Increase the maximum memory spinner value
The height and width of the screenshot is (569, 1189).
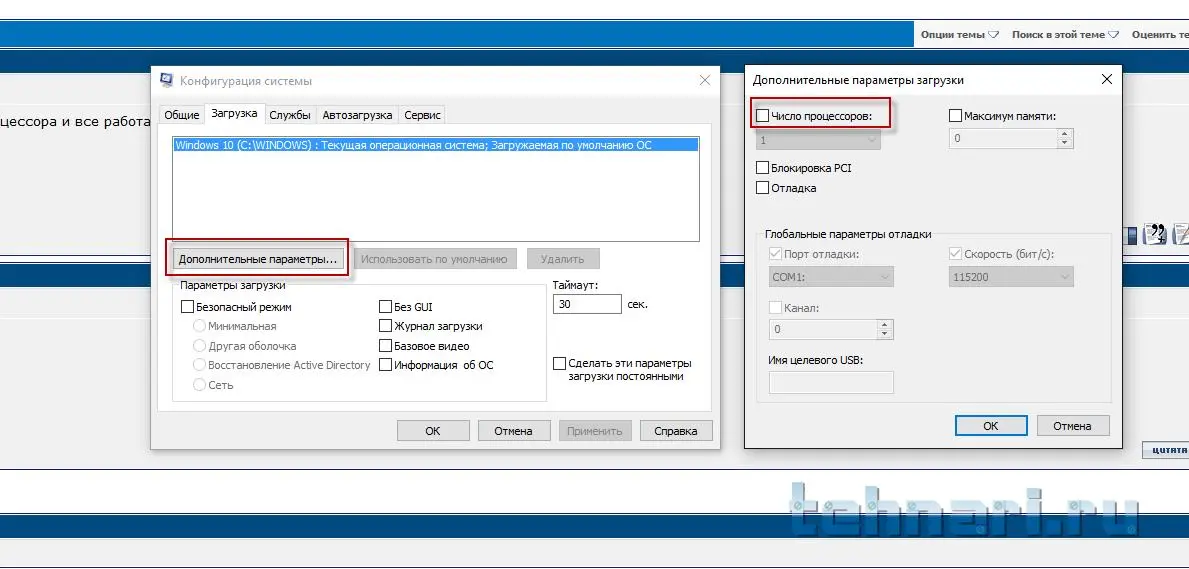1065,134
